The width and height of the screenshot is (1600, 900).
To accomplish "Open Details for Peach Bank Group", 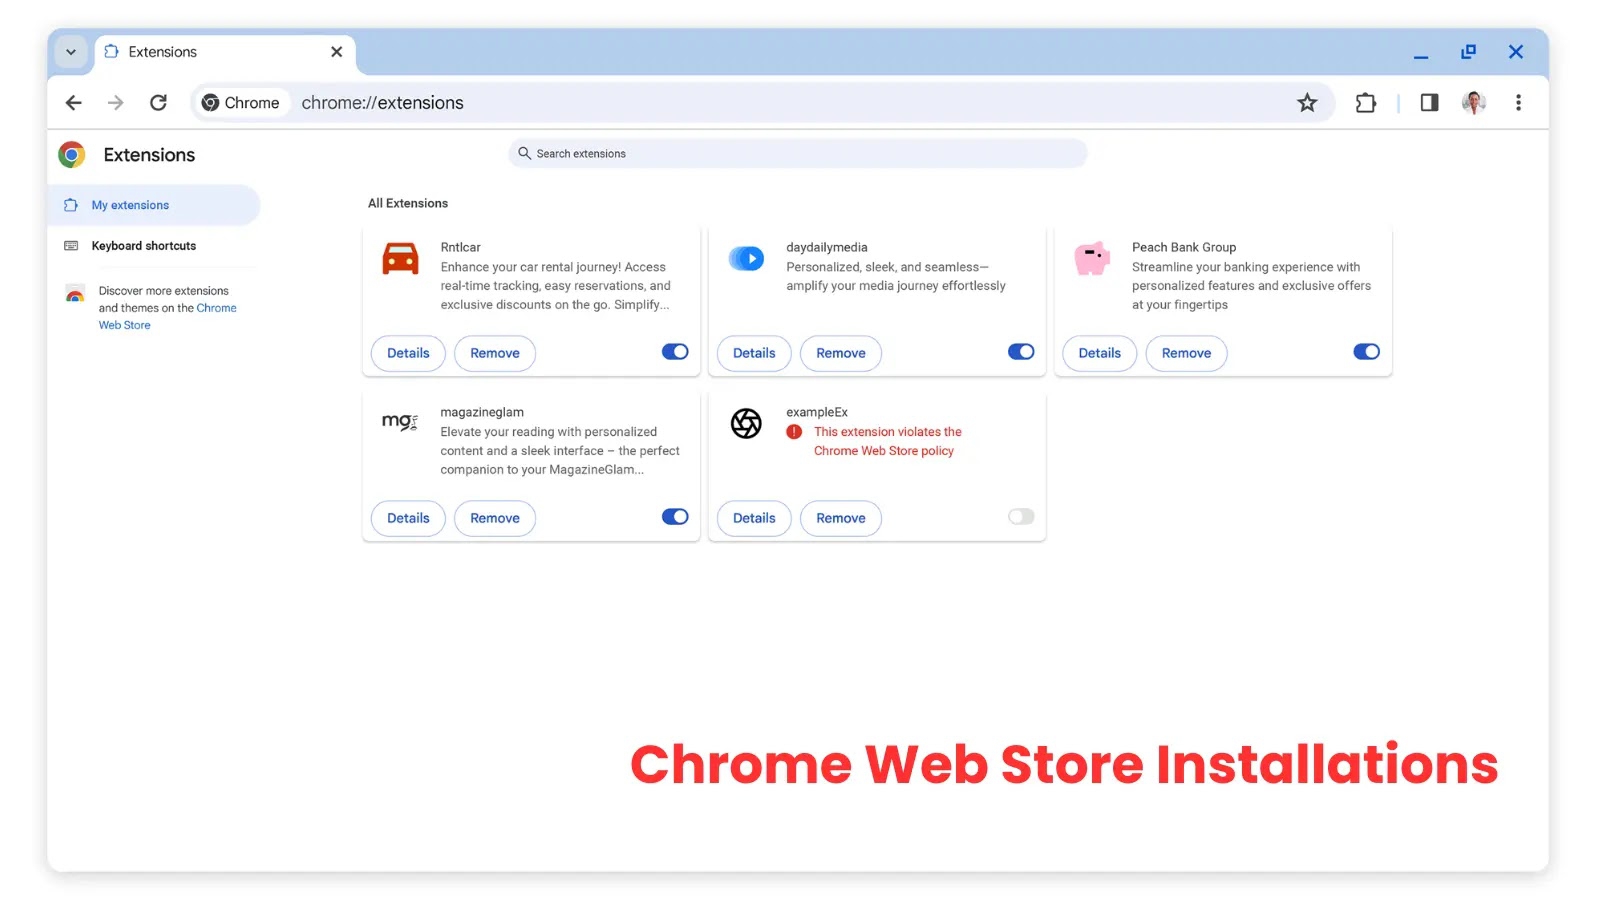I will click(x=1100, y=353).
